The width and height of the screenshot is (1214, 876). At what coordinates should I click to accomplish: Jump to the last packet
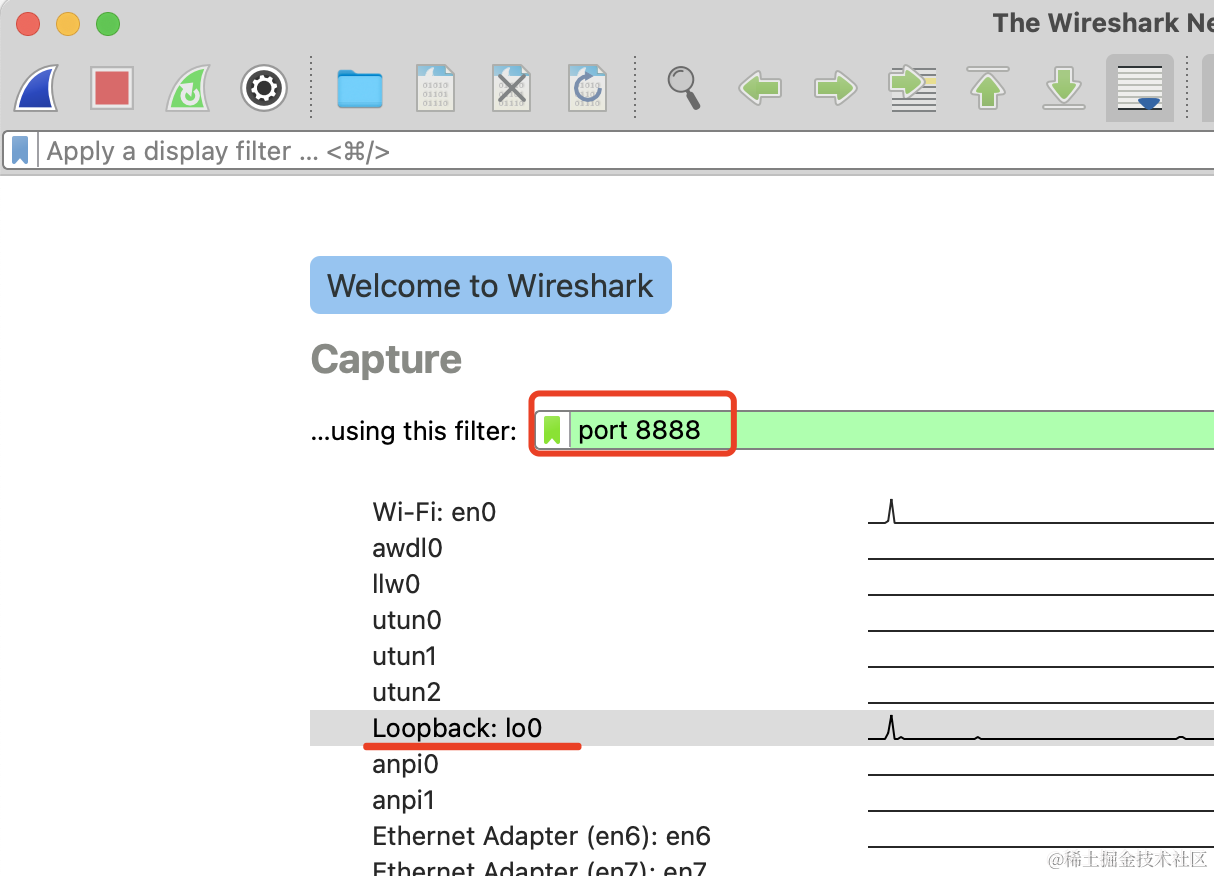1064,88
